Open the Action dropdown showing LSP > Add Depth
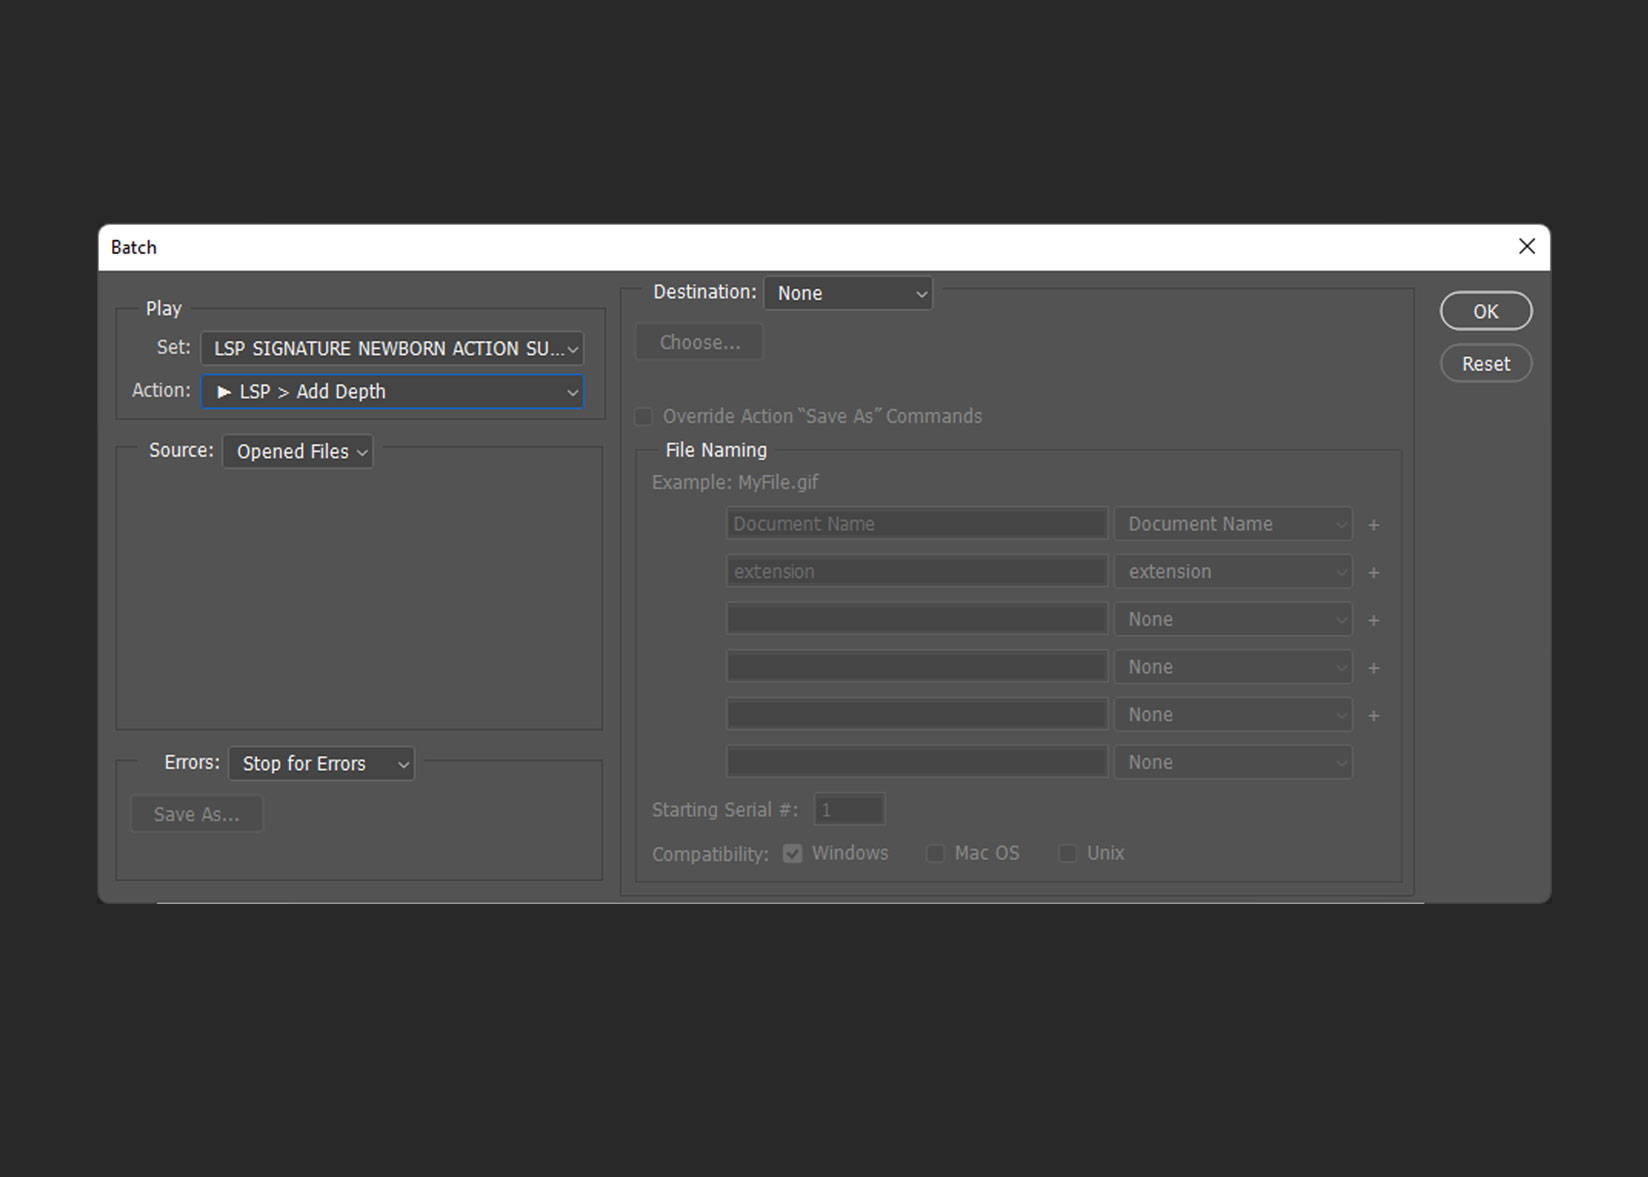 (x=392, y=391)
